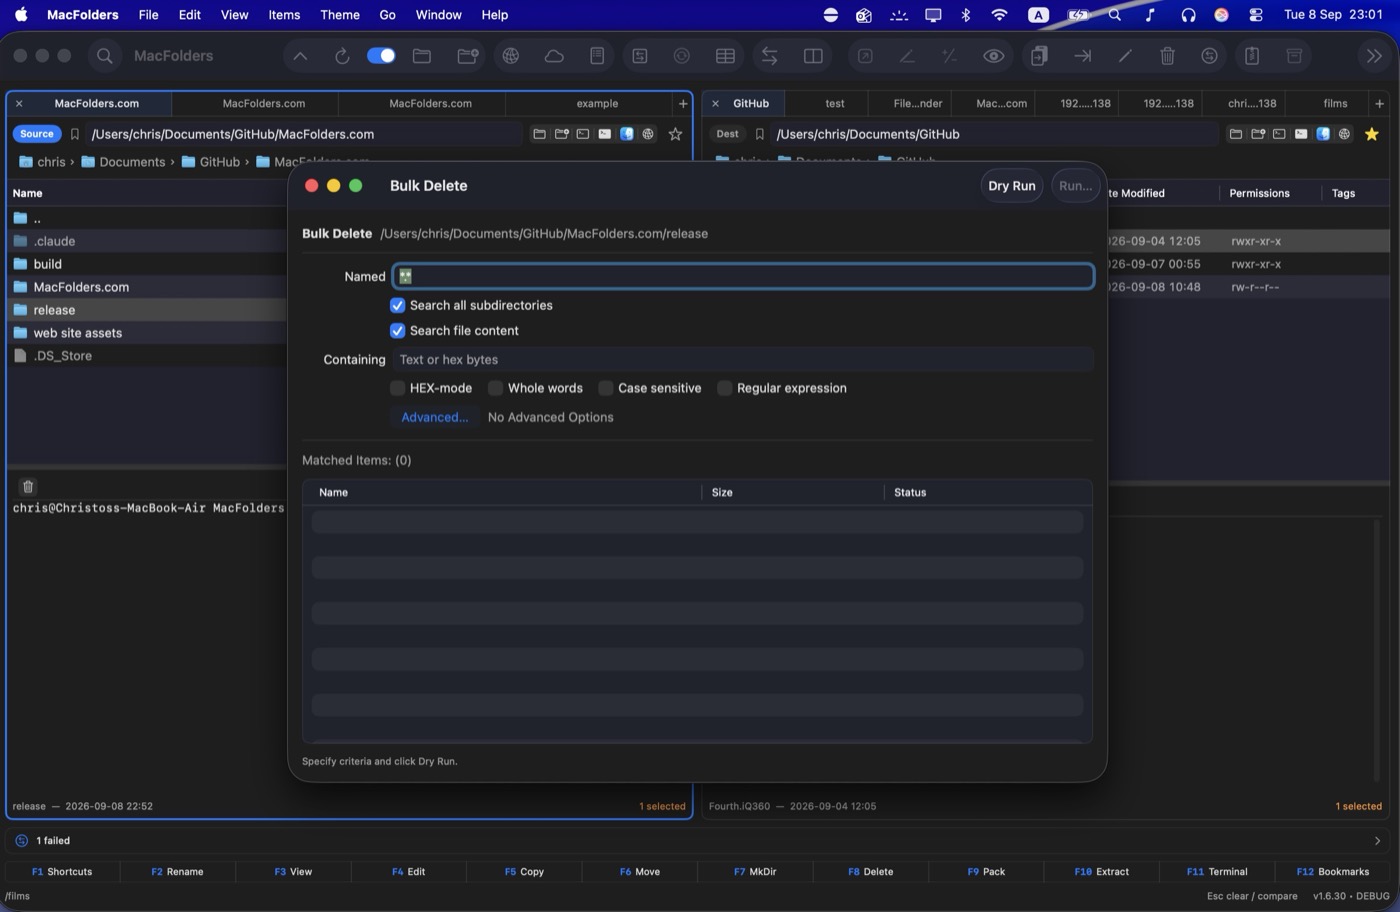Open the Advanced... options link

coord(434,417)
